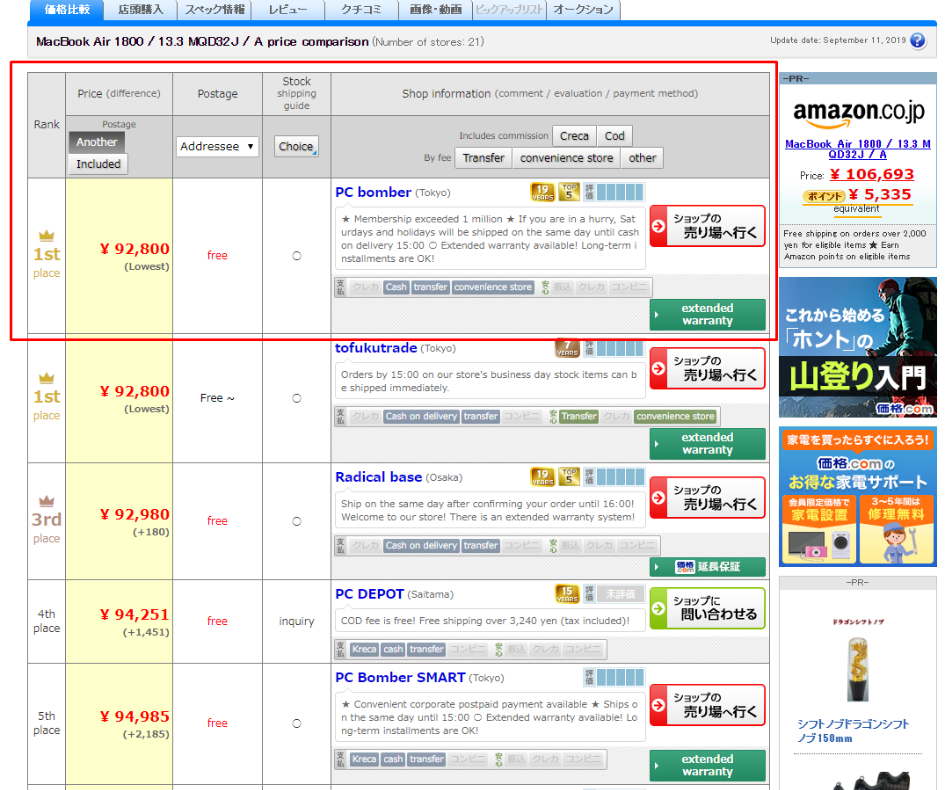This screenshot has width=945, height=790.
Task: Expand PC Bomber SMART extended warranty
Action: coord(708,765)
